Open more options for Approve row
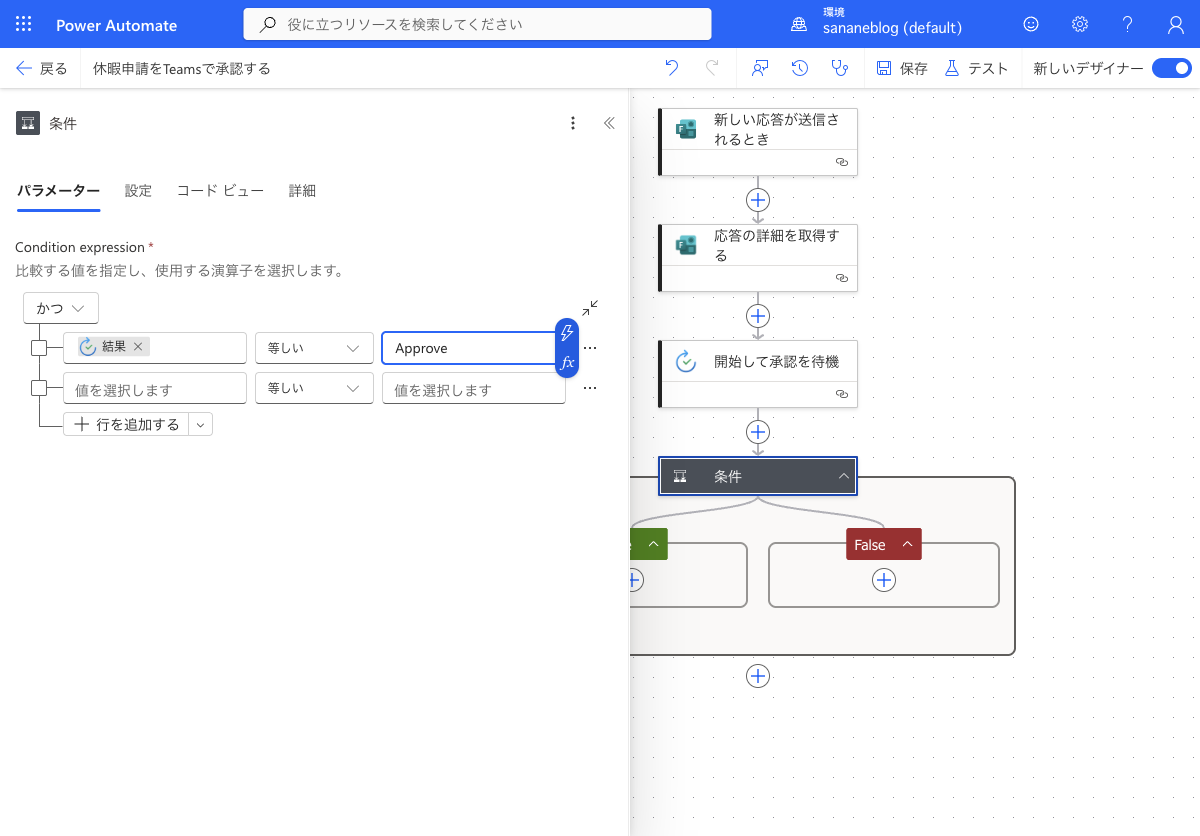Screen dimensions: 1200x836 pyautogui.click(x=590, y=348)
